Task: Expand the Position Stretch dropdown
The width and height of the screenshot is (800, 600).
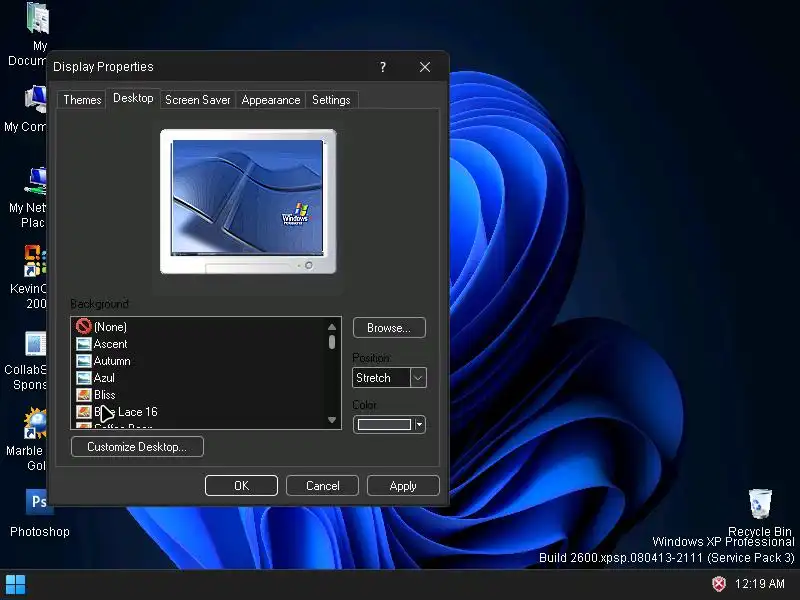Action: 418,378
